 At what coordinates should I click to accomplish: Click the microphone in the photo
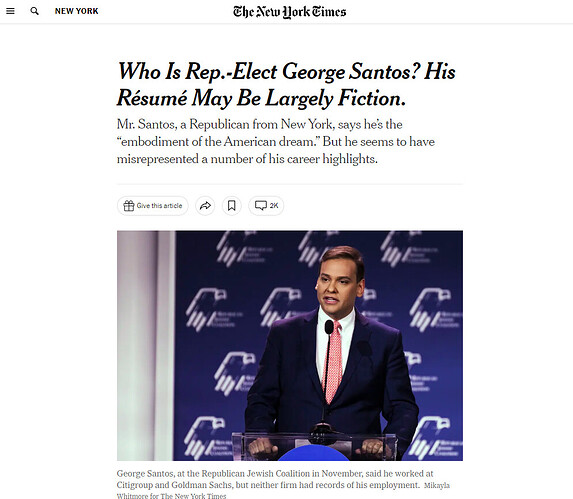tap(329, 327)
